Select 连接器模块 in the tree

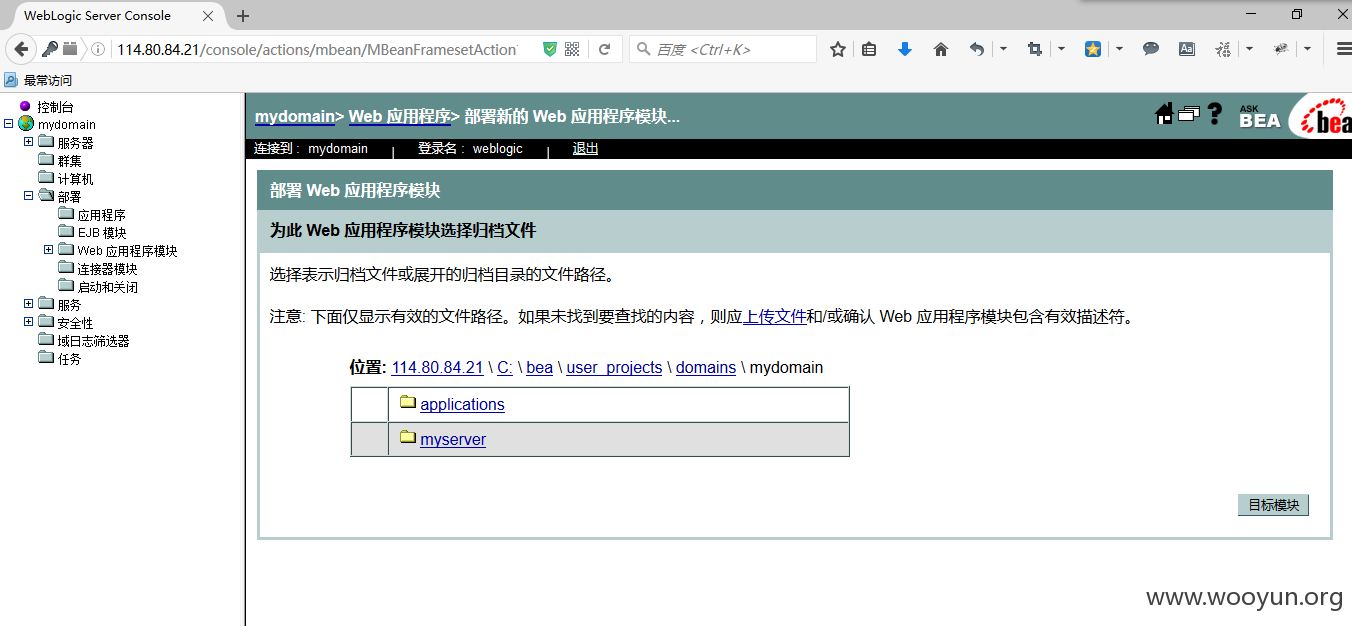click(107, 269)
